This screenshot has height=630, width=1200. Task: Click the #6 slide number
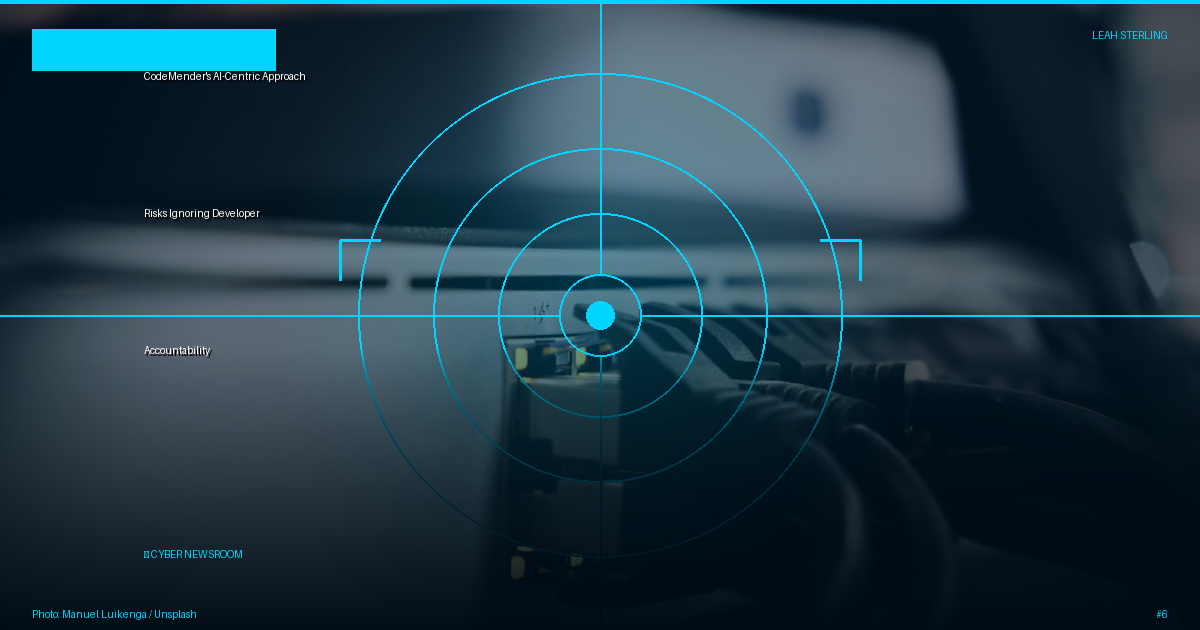(1161, 614)
